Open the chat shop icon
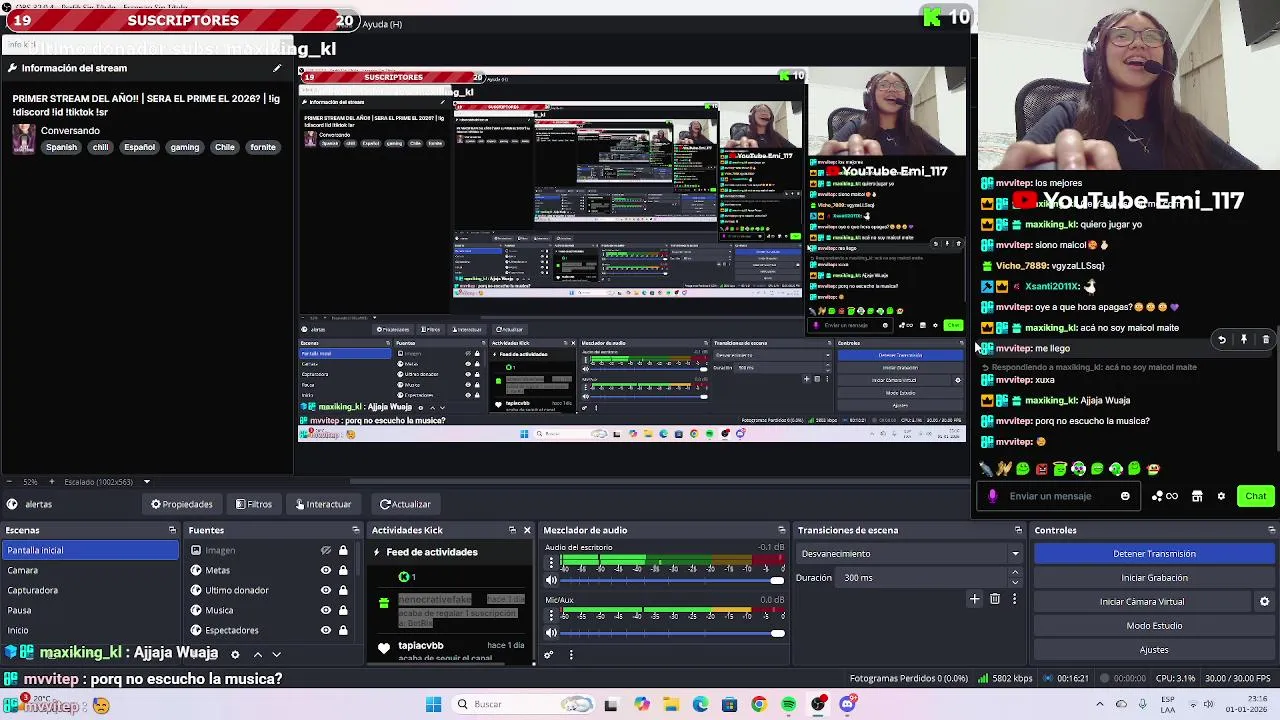 (1197, 496)
